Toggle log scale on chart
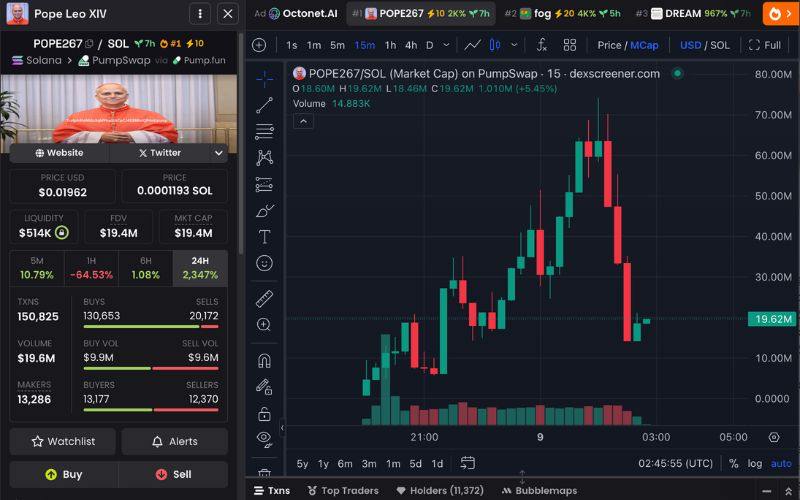800x500 pixels. click(755, 463)
